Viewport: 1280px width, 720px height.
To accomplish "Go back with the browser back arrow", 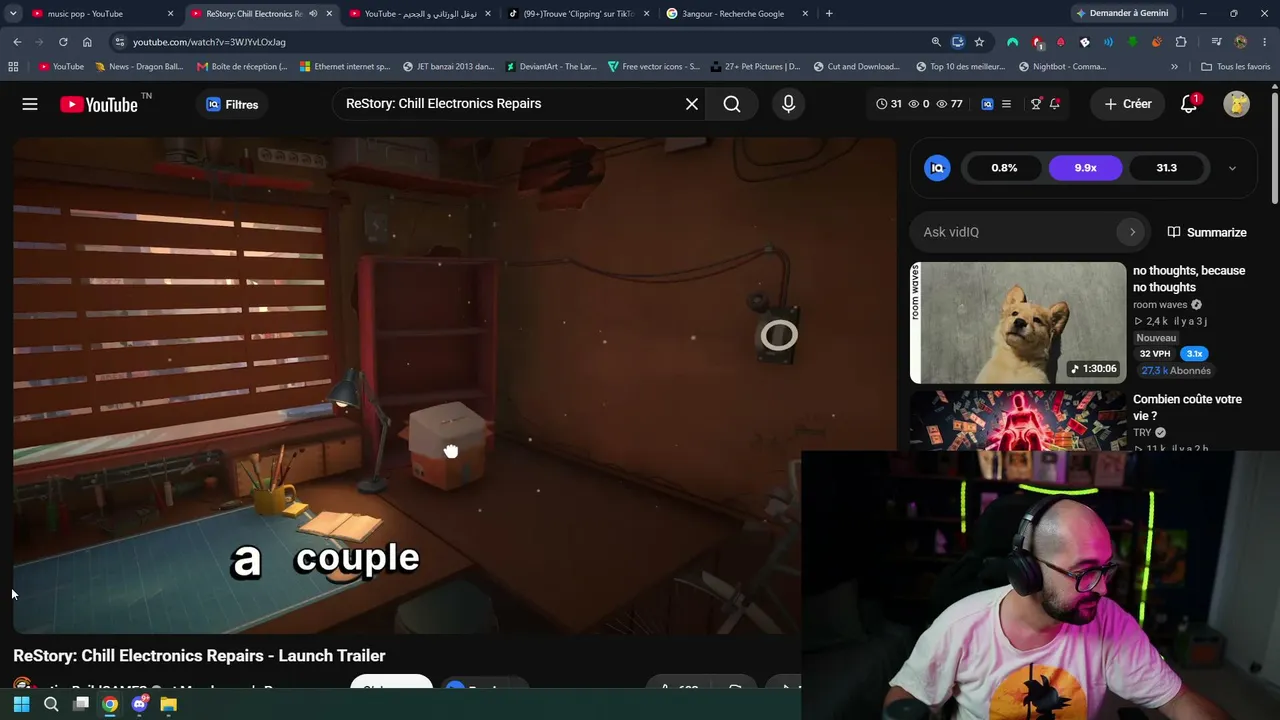I will click(17, 42).
